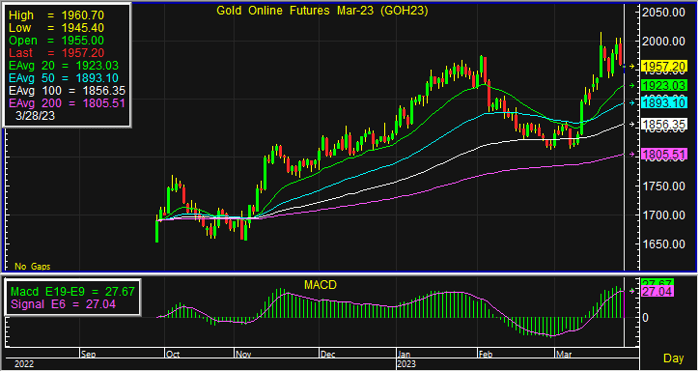Click the magenta 1805.51 EAvg 200 price tag
The height and width of the screenshot is (372, 699).
pos(664,155)
